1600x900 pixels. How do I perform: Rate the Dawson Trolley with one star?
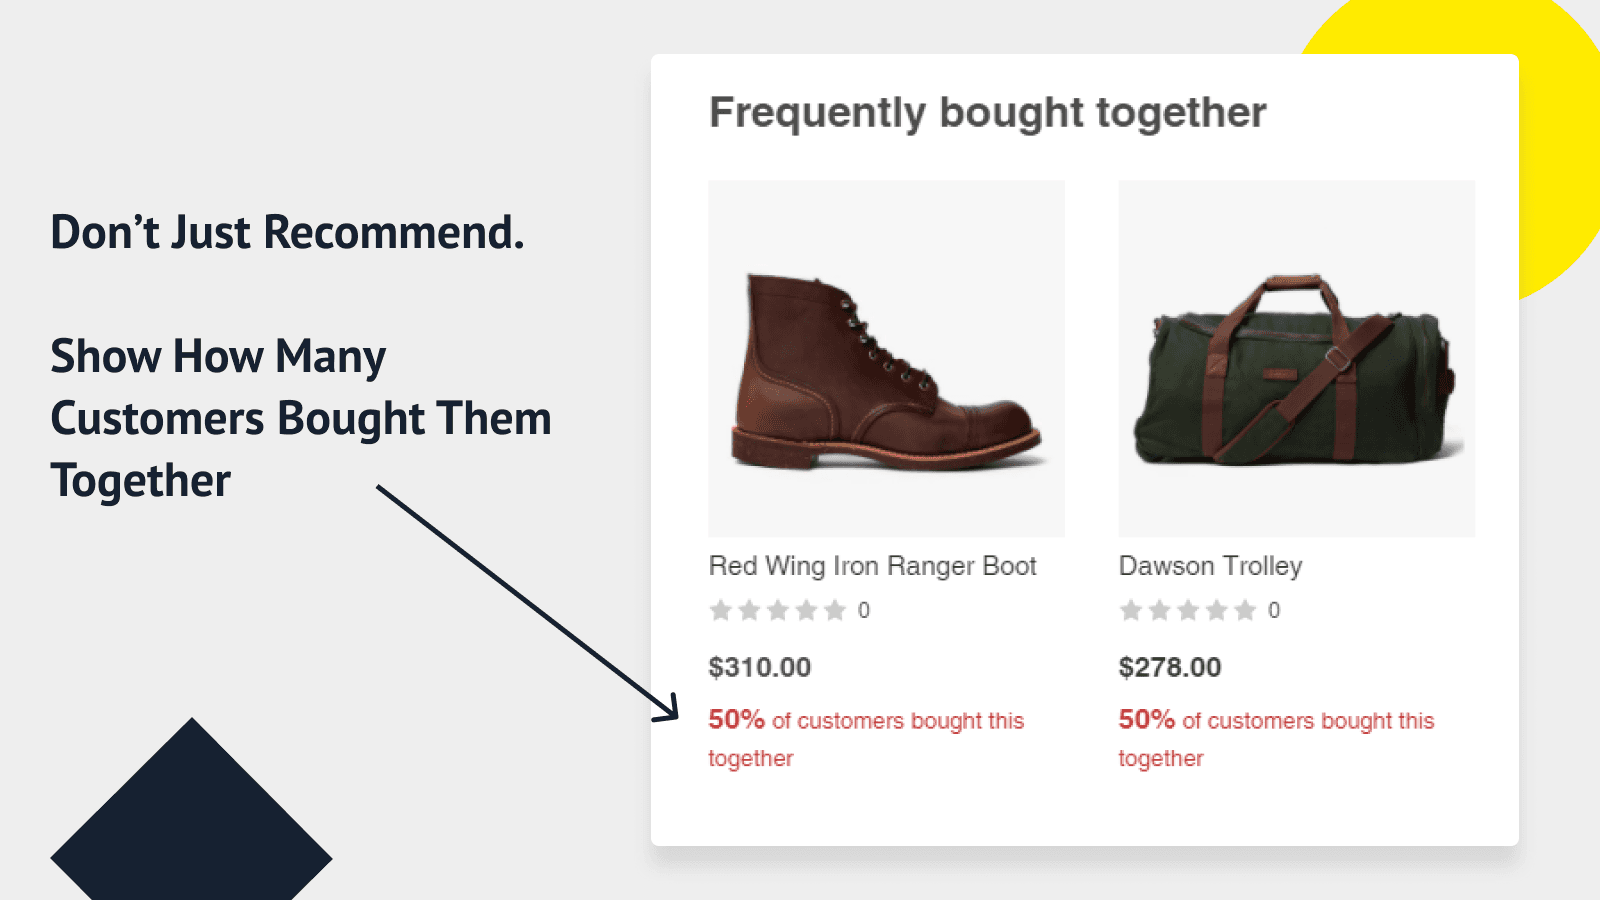(x=1131, y=610)
